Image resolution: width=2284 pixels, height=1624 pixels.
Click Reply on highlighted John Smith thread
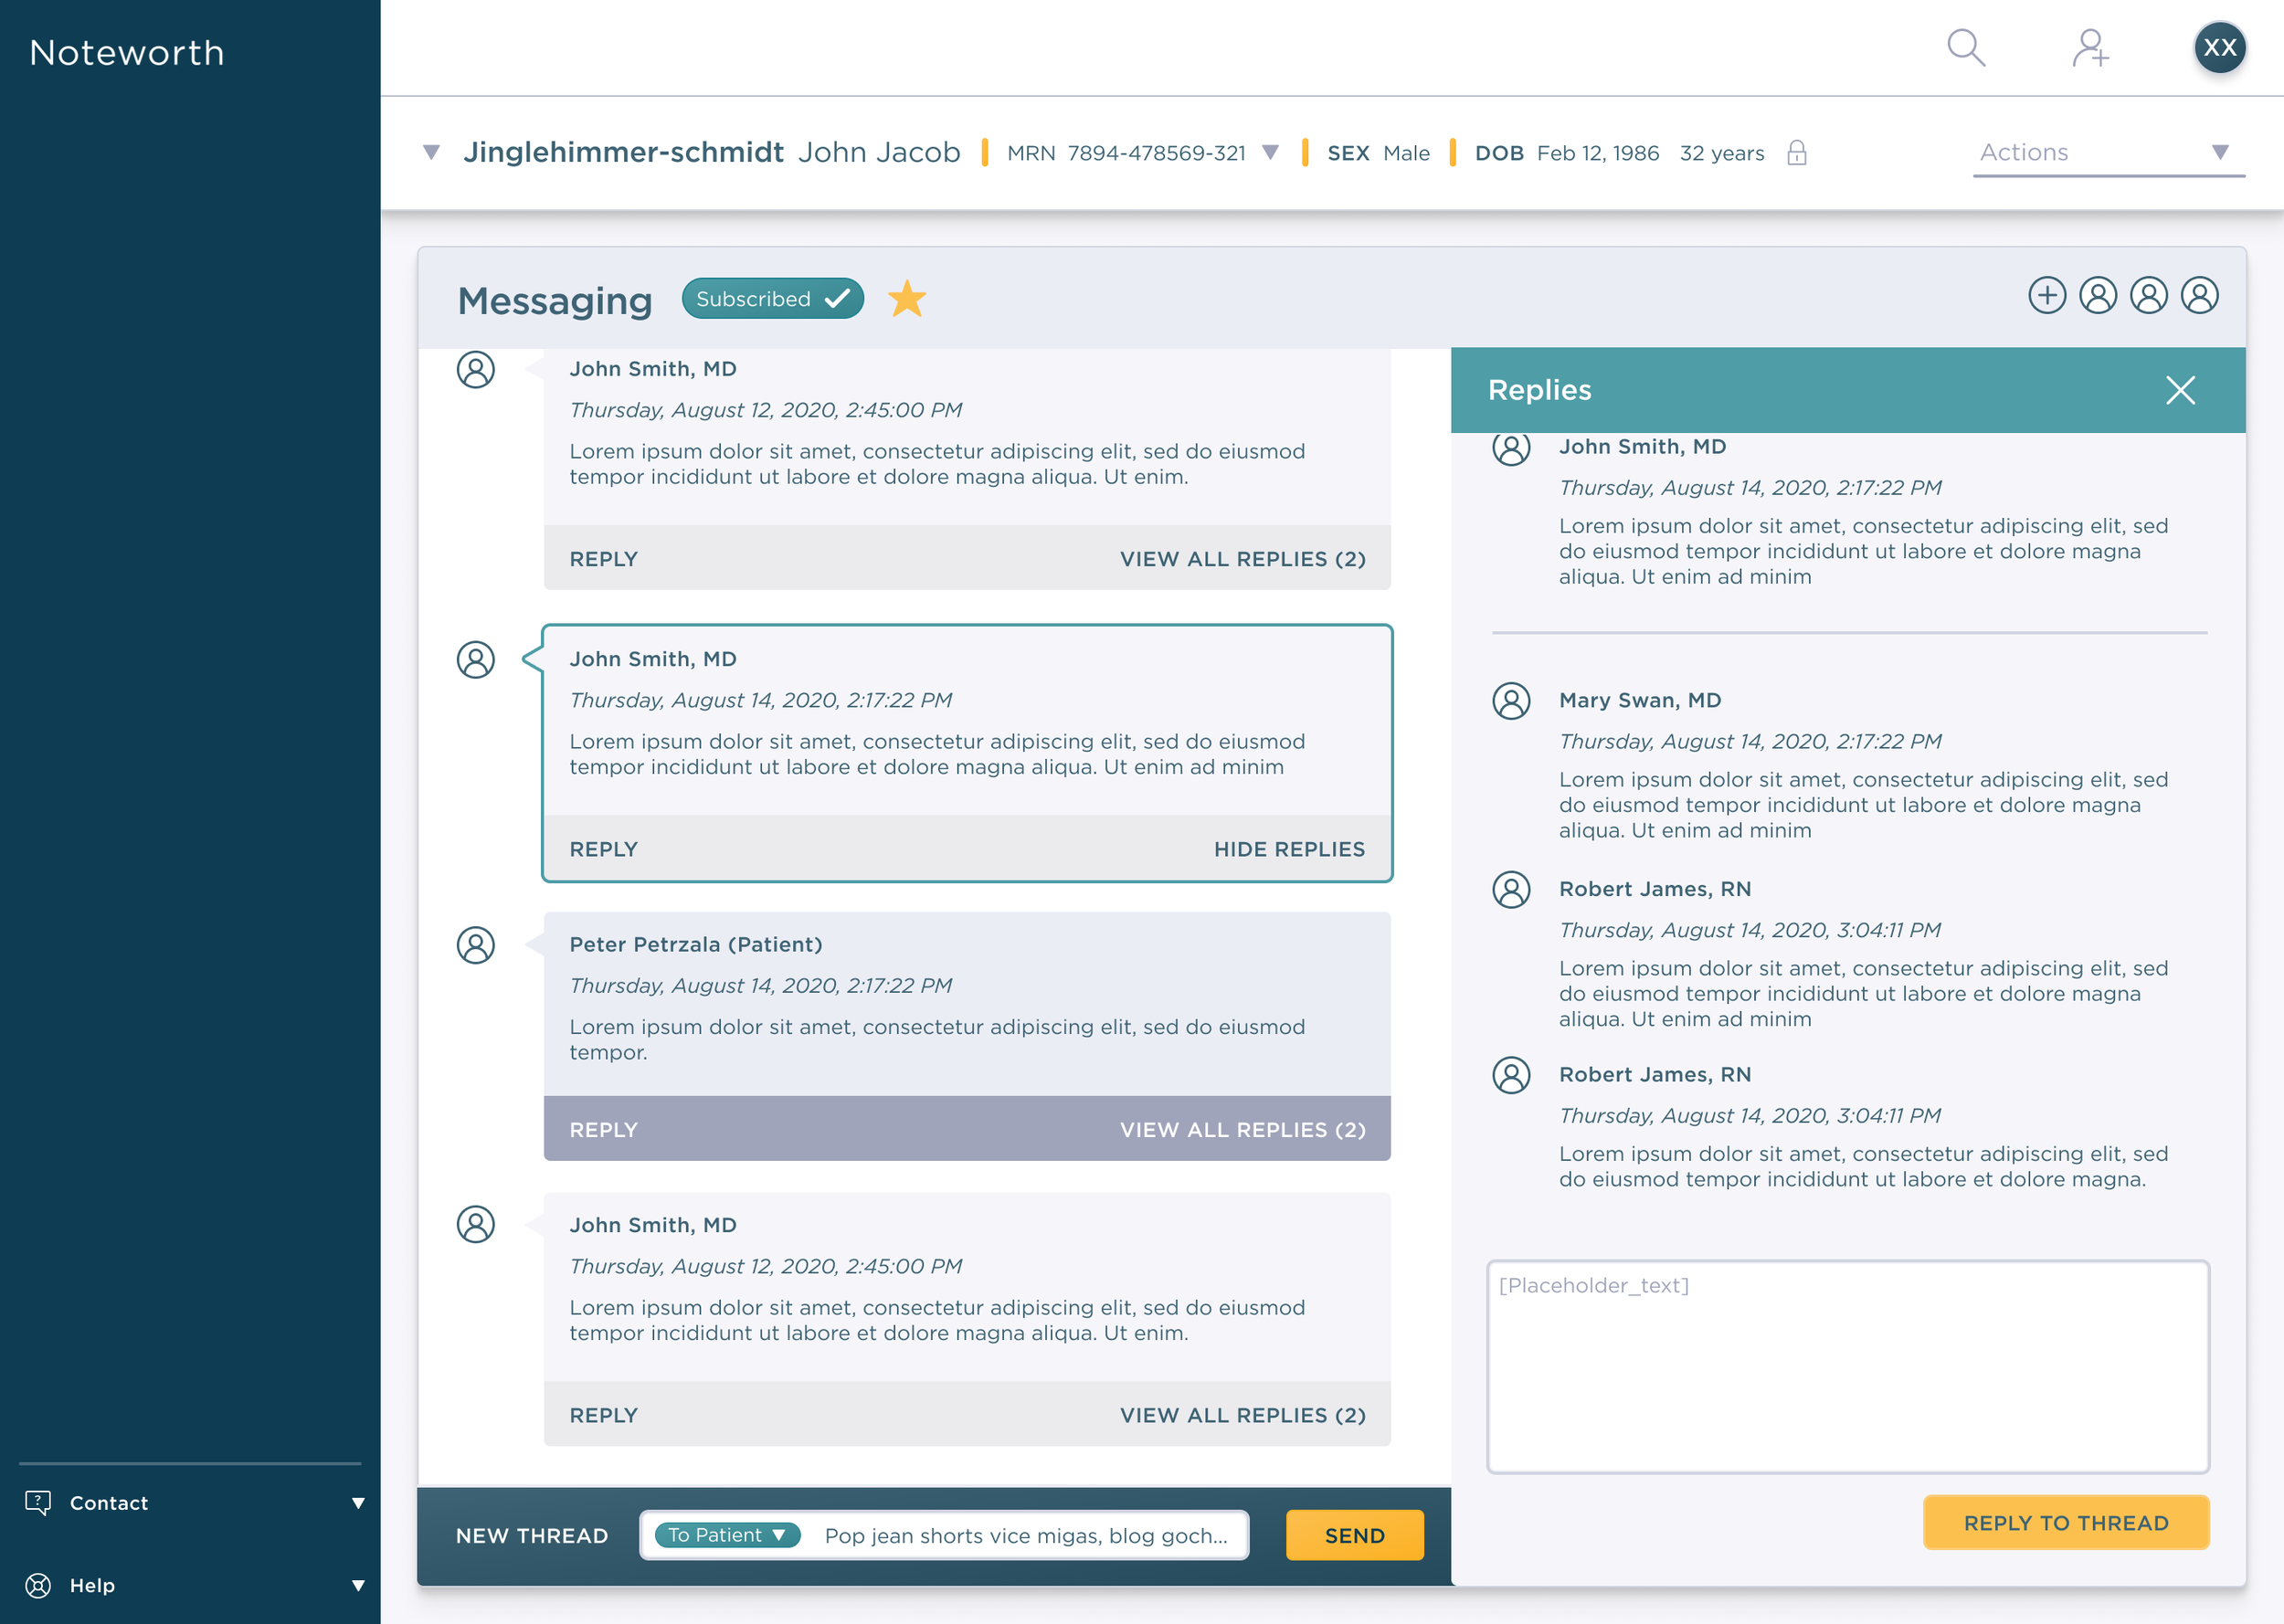tap(603, 849)
